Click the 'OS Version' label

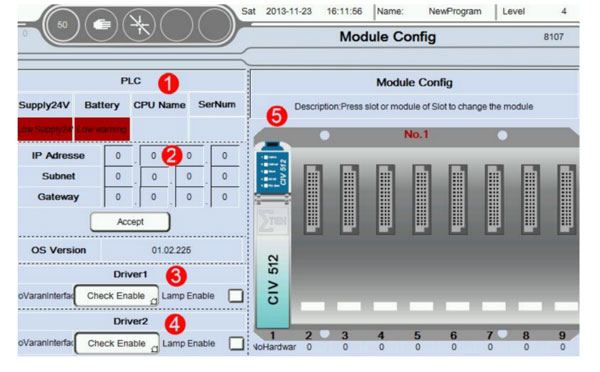[x=59, y=250]
